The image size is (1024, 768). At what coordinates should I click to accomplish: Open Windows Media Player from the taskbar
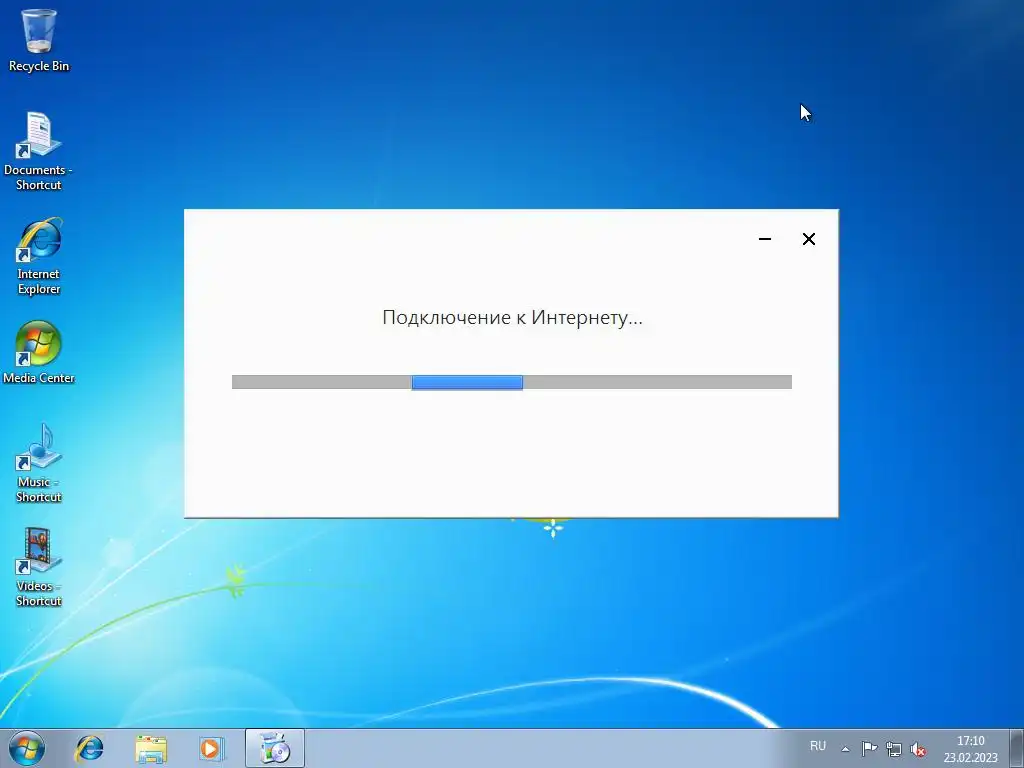coord(211,748)
